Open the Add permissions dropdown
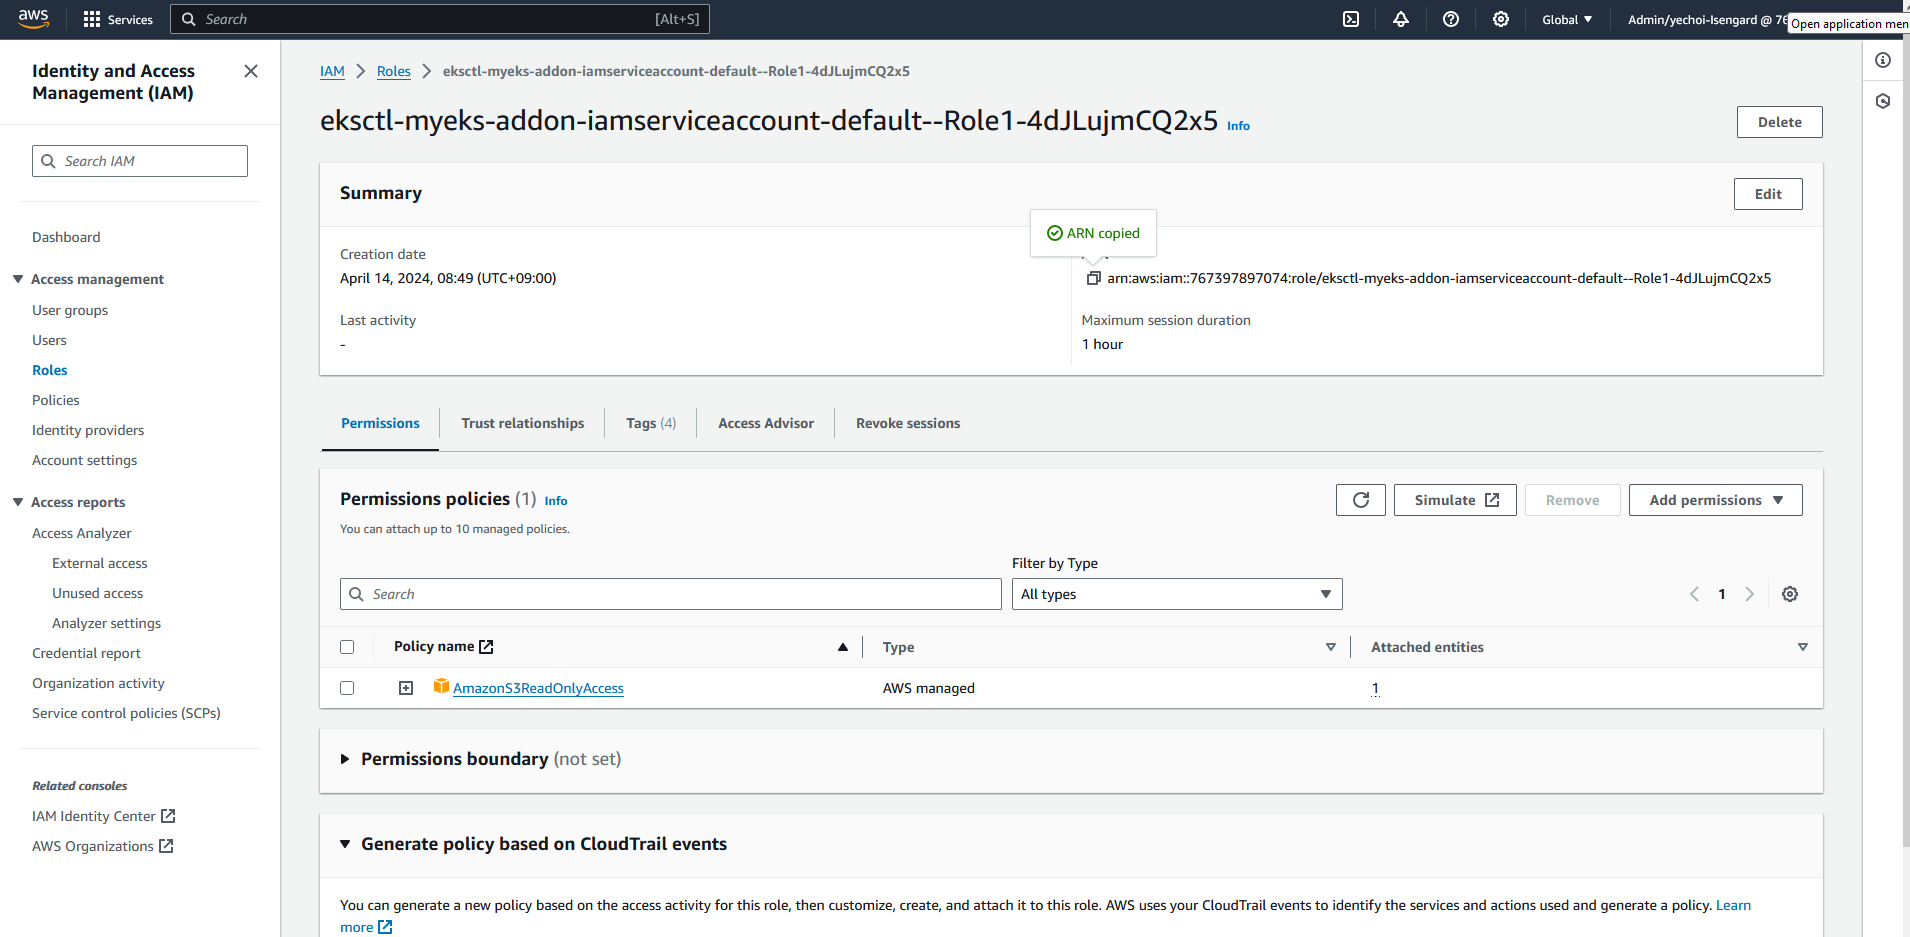The height and width of the screenshot is (937, 1910). (1716, 500)
